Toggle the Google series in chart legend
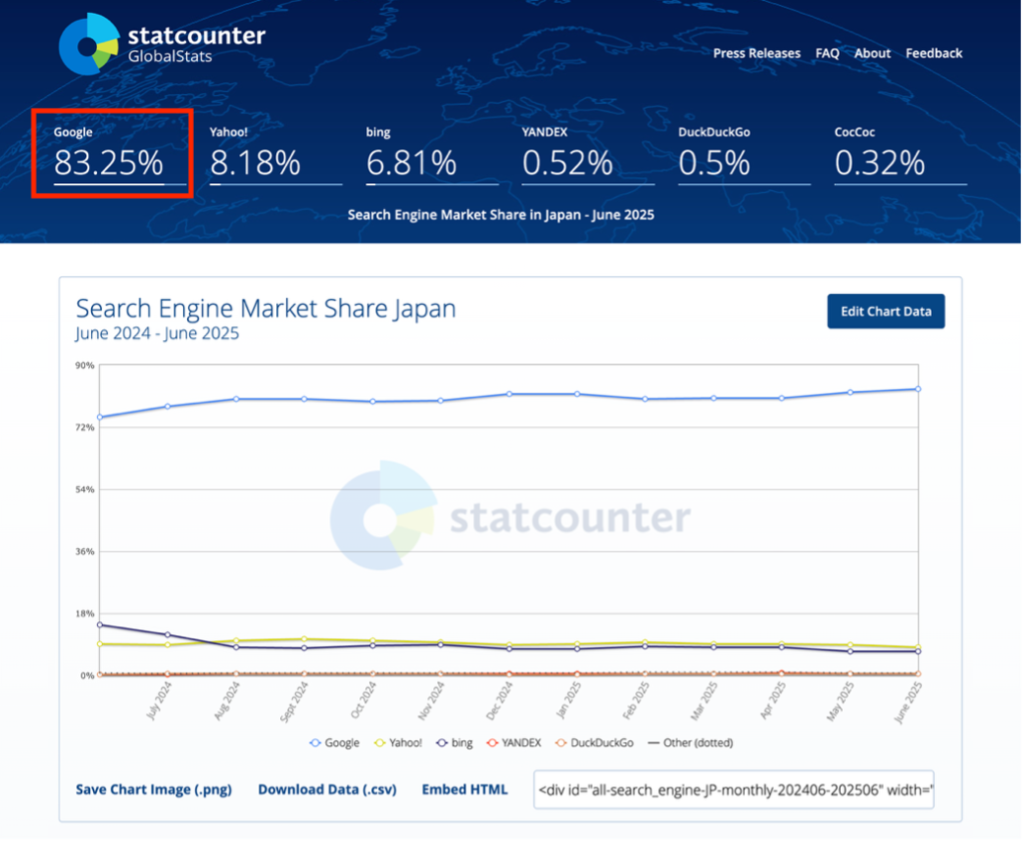The height and width of the screenshot is (843, 1024). pyautogui.click(x=335, y=743)
